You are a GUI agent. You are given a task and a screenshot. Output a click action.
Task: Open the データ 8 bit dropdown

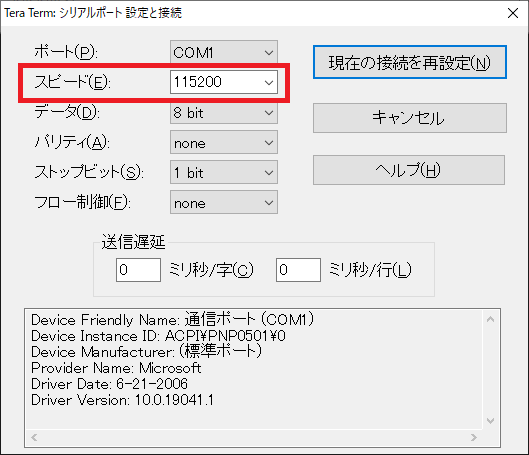224,112
